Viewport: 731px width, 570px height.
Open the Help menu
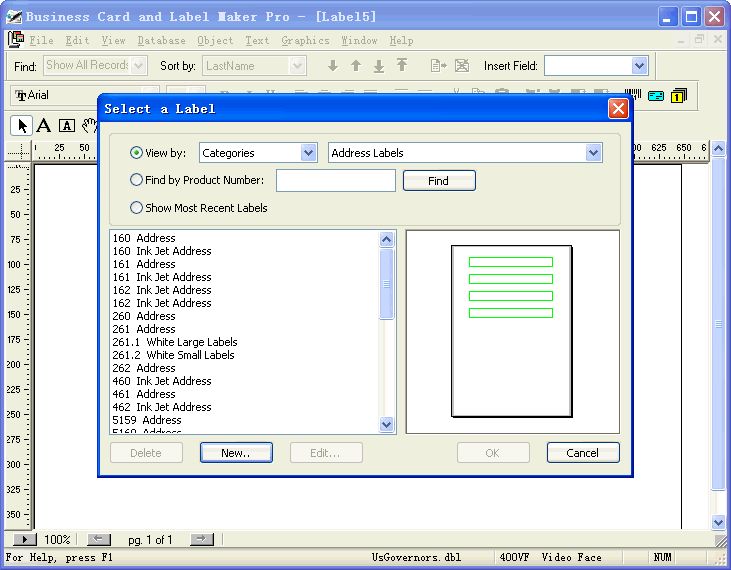(401, 41)
